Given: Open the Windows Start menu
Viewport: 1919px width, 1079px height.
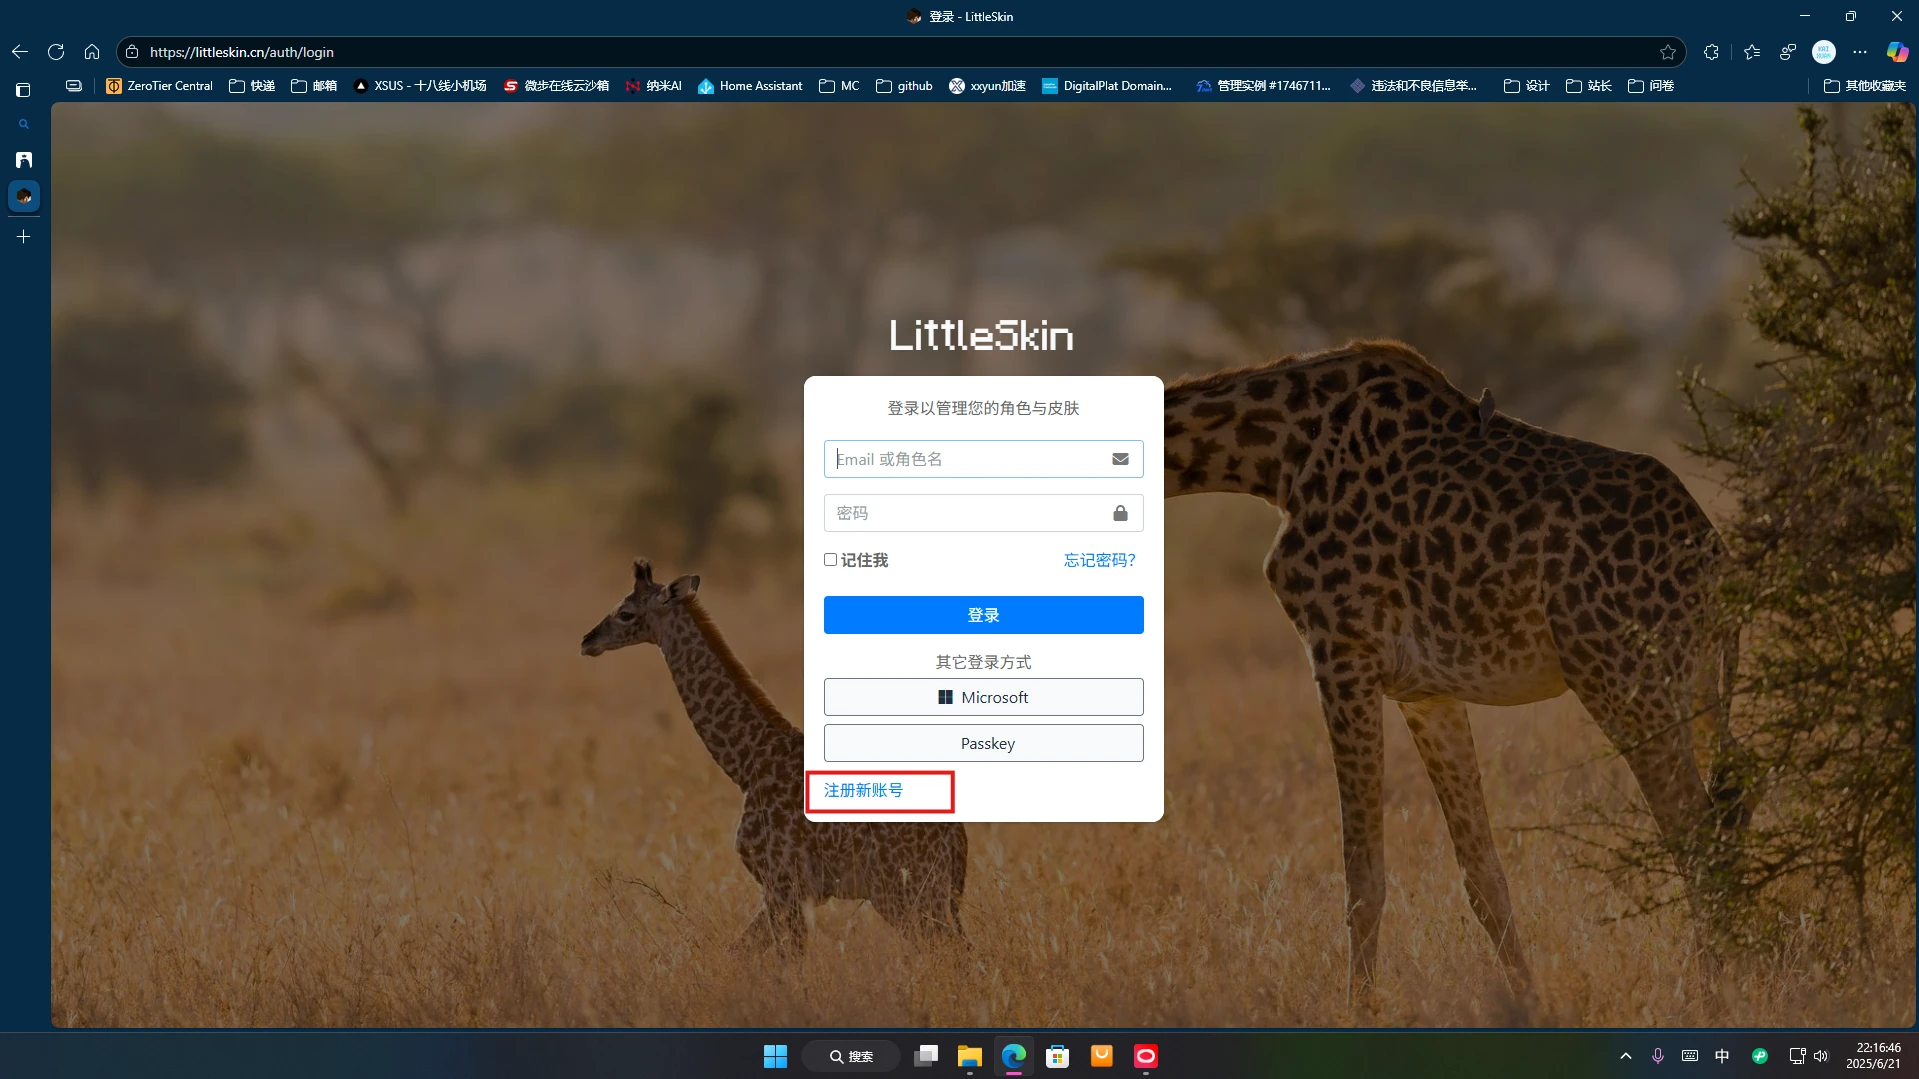Looking at the screenshot, I should [775, 1056].
